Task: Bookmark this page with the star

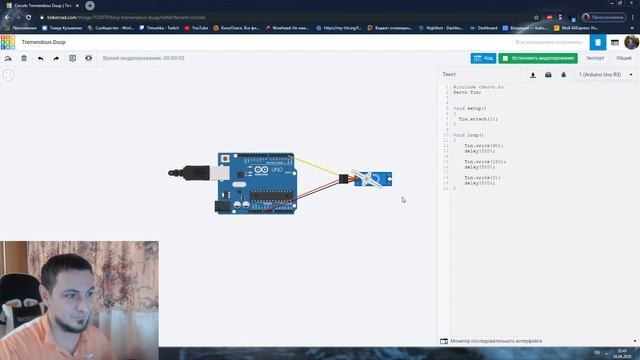Action: 536,18
